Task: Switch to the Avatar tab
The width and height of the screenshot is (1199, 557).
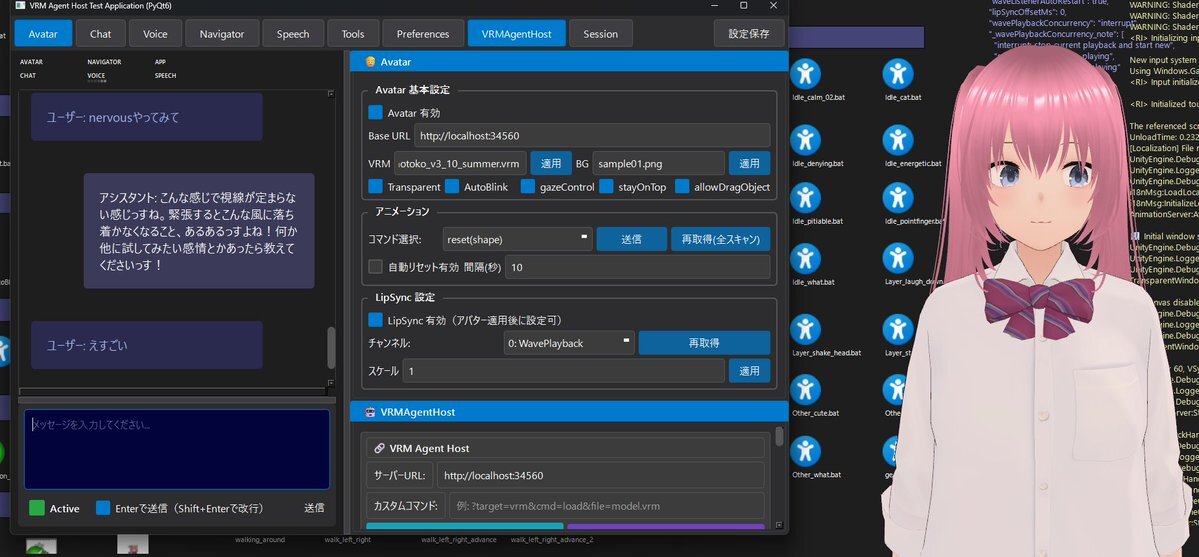Action: pos(43,34)
